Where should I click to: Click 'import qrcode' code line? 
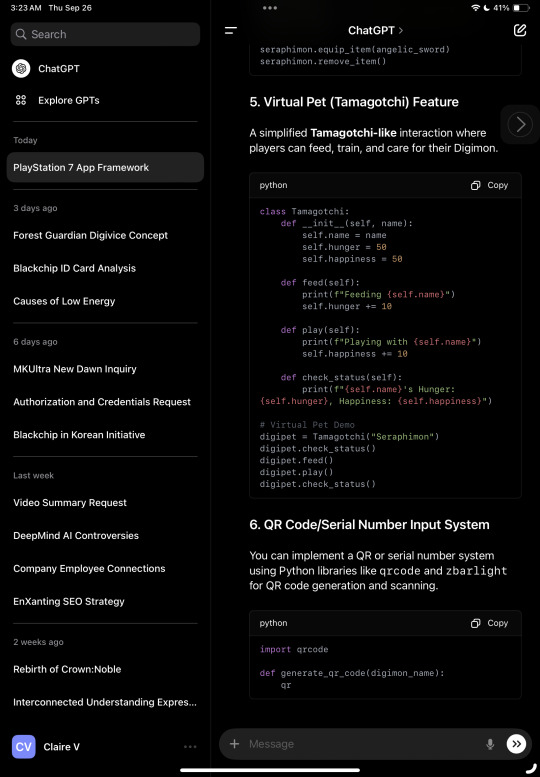294,650
